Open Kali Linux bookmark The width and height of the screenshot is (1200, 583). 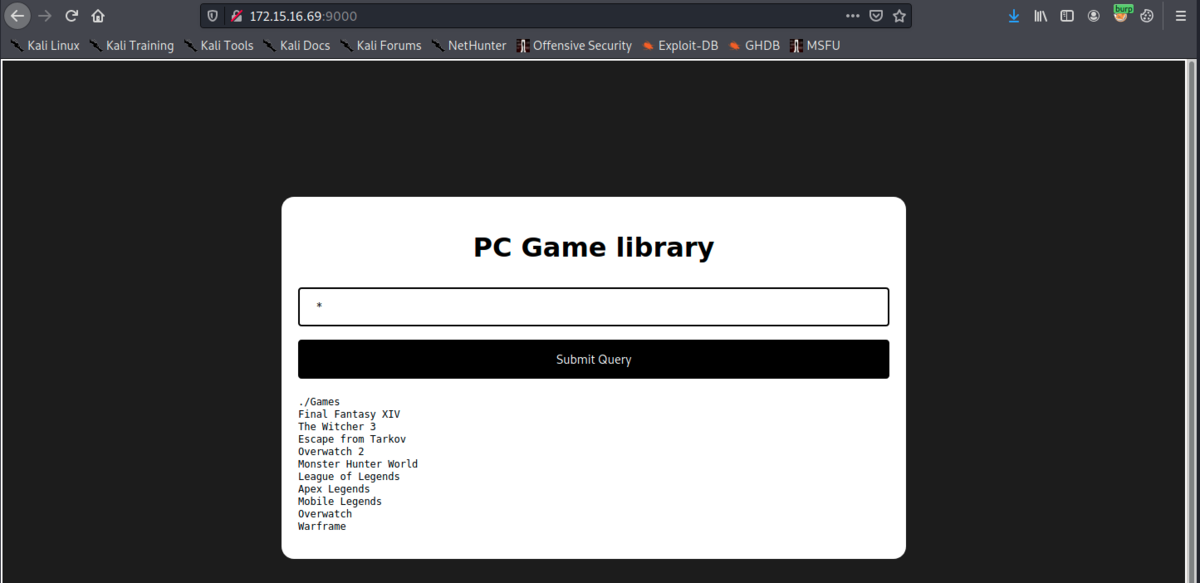click(46, 45)
